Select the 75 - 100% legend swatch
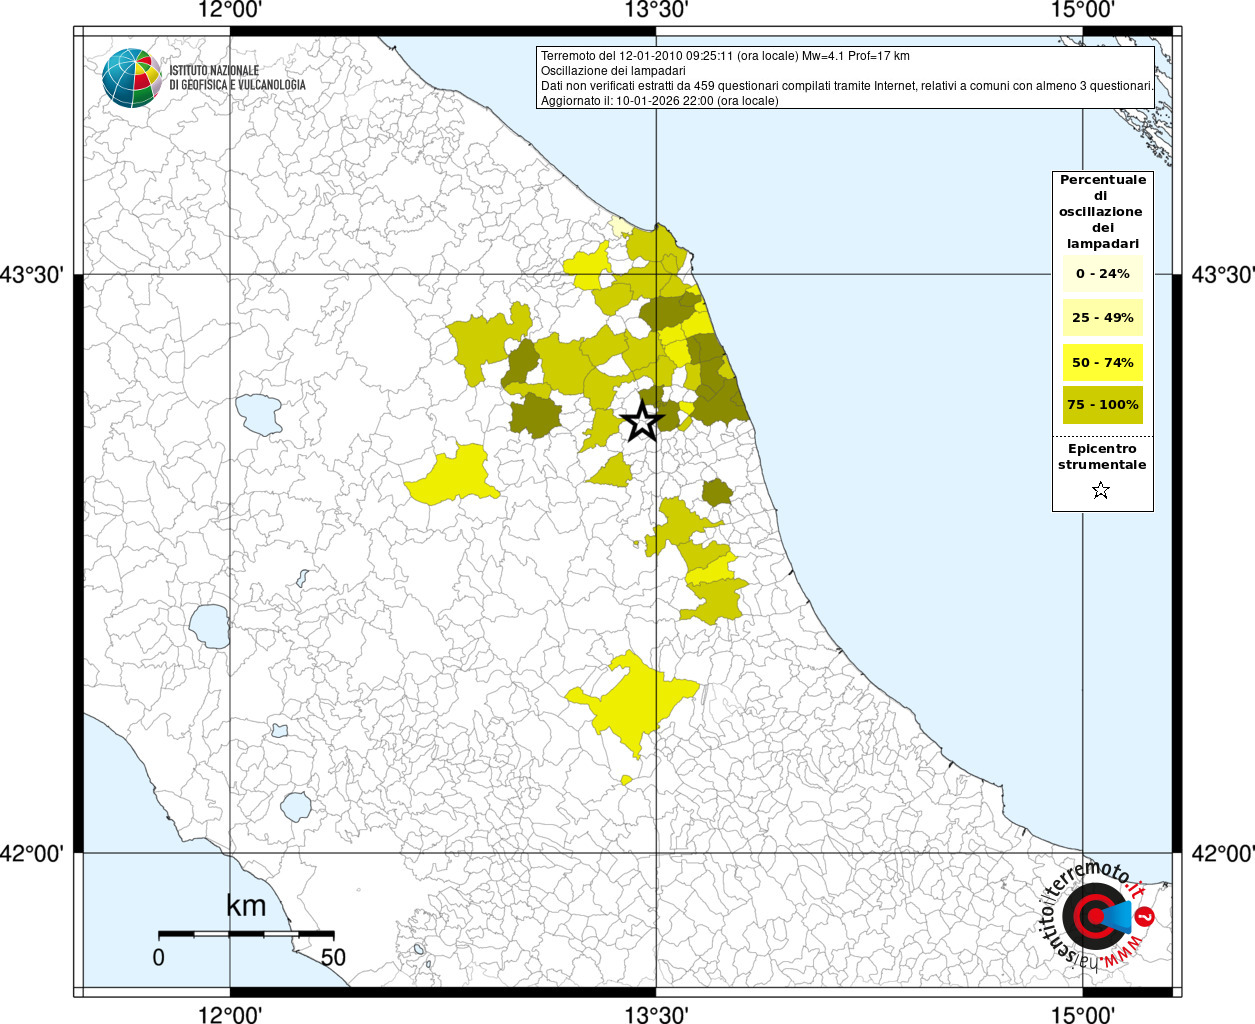The height and width of the screenshot is (1024, 1255). [x=1102, y=405]
